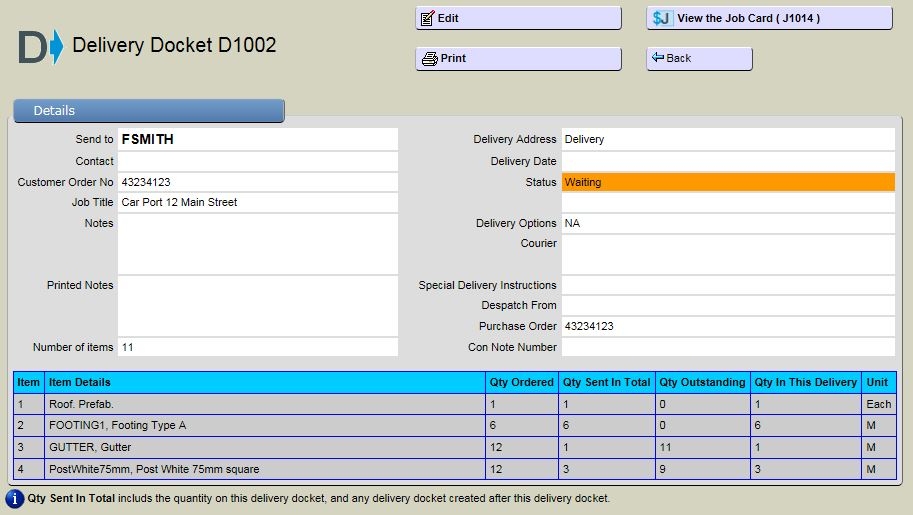Click the printer icon
Screen dimensions: 913x515
pyautogui.click(x=429, y=59)
